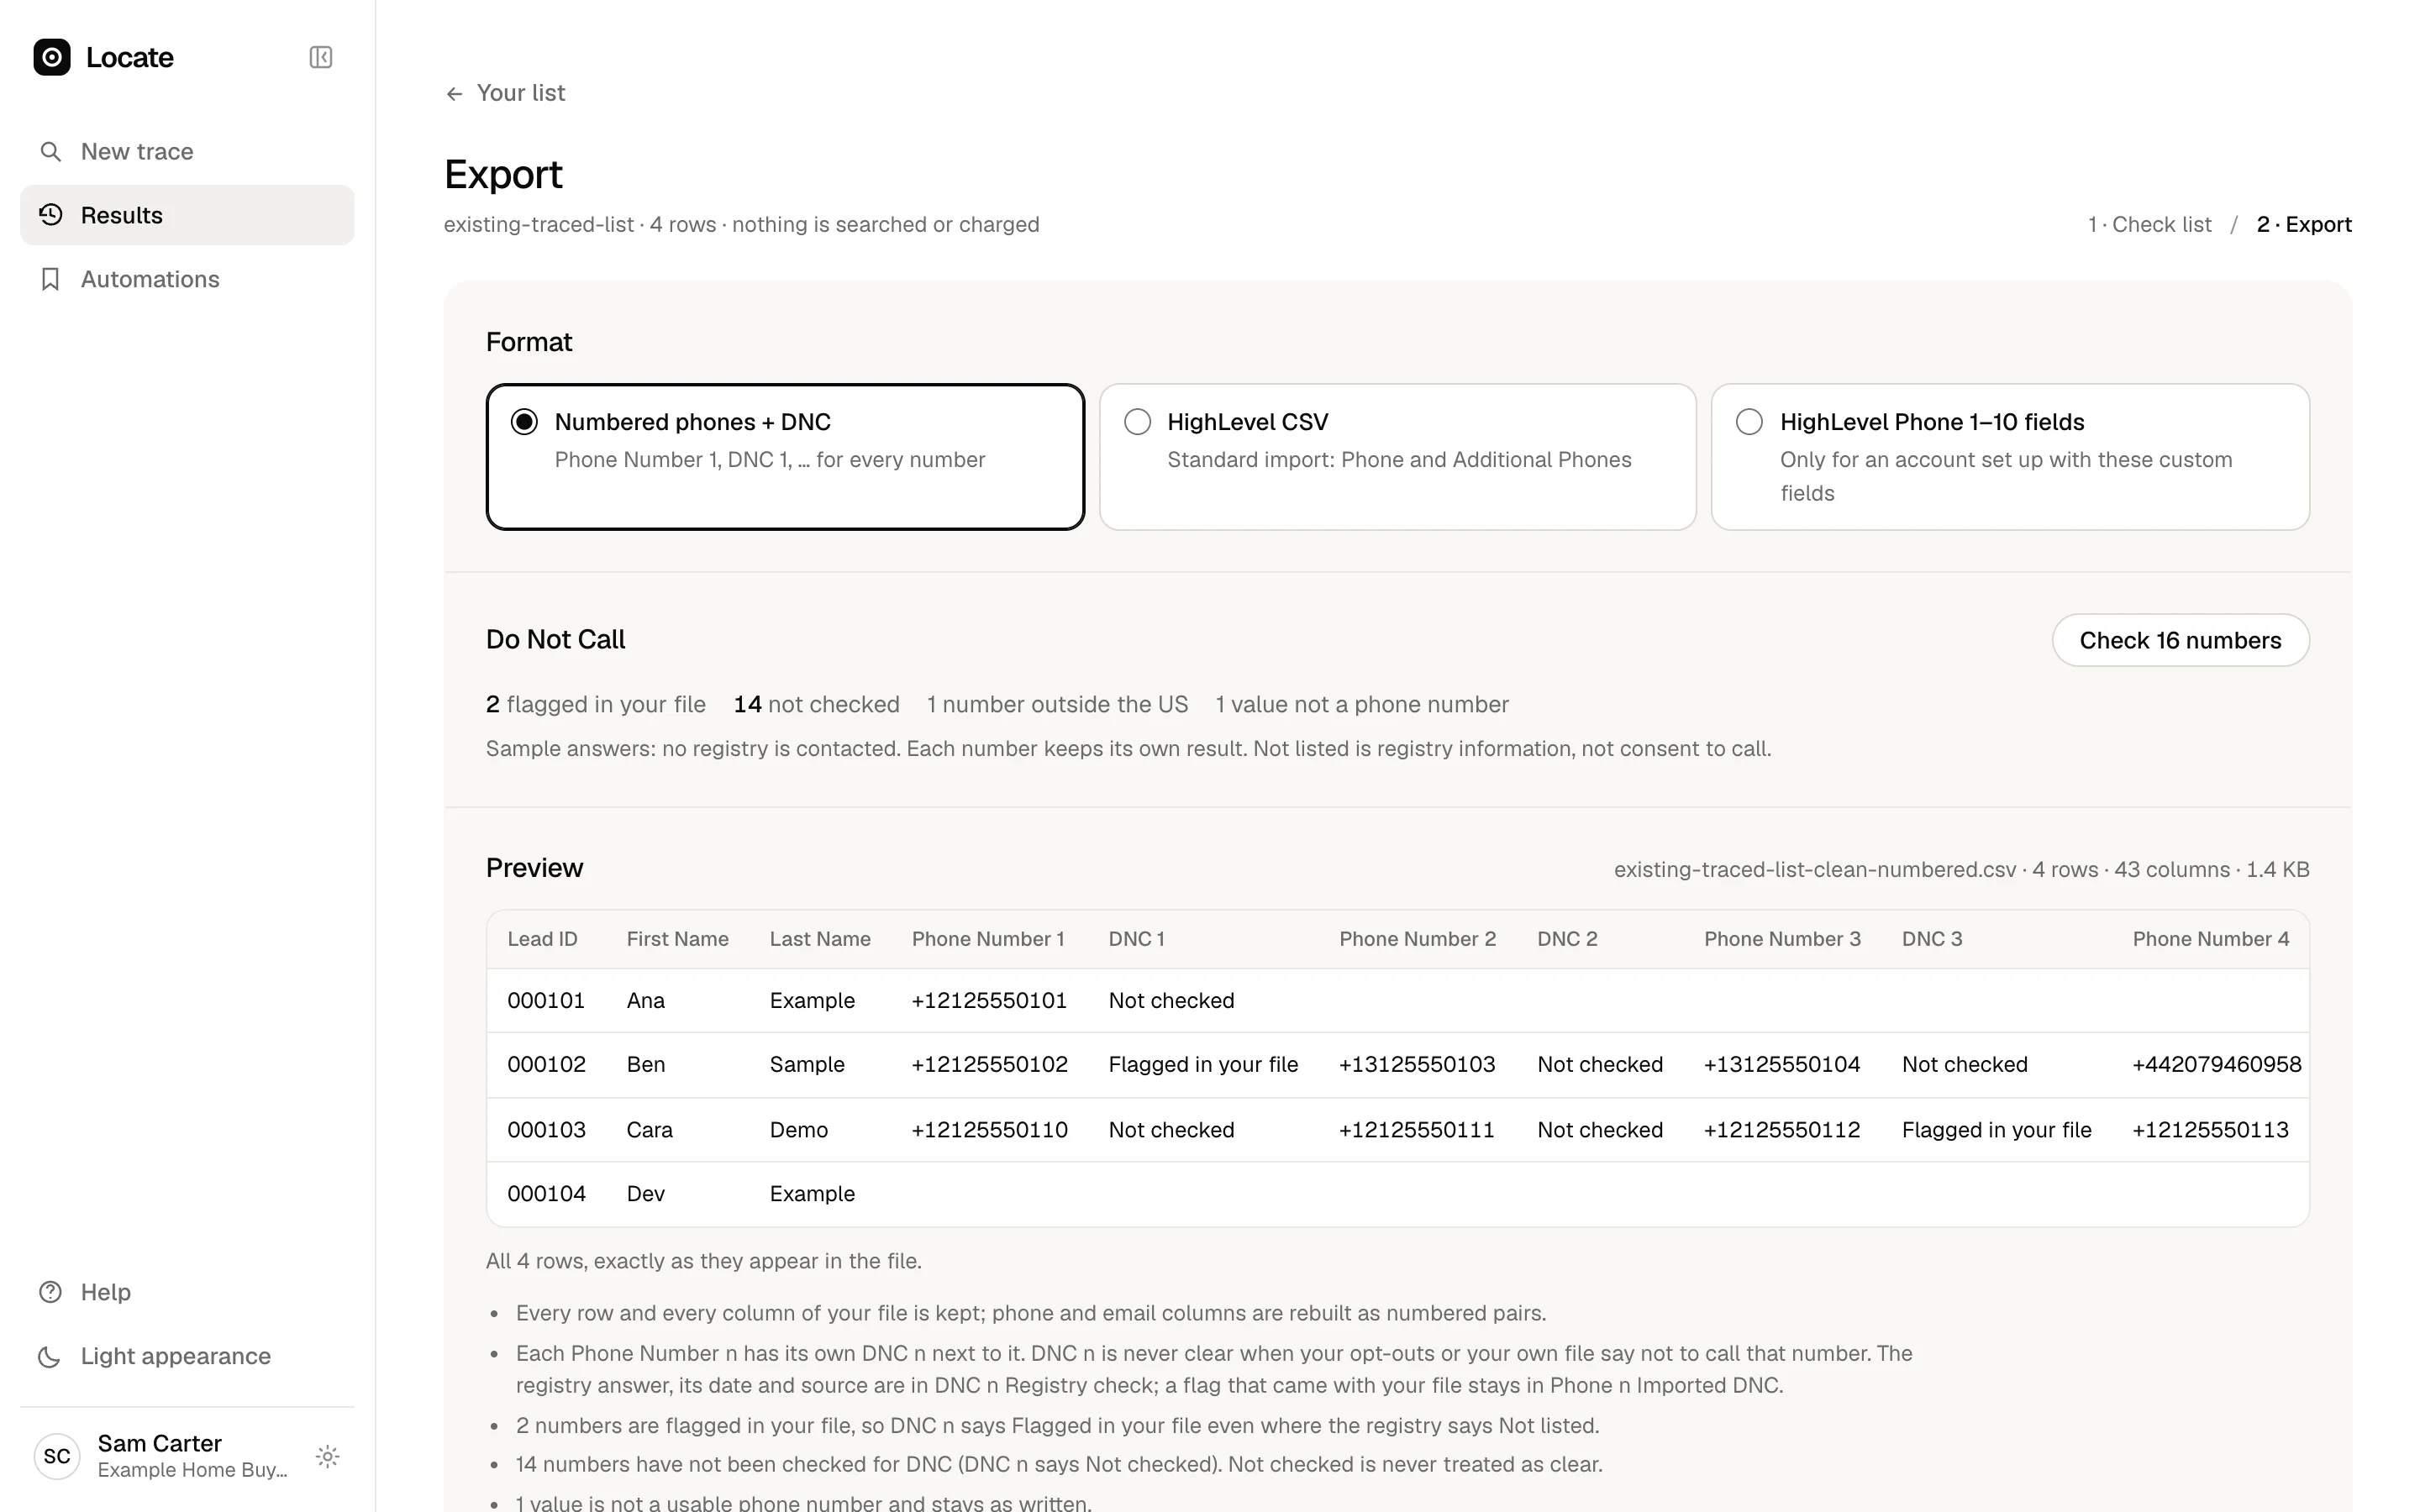Image resolution: width=2420 pixels, height=1512 pixels.
Task: Go to step 1 Check list
Action: 2149,224
